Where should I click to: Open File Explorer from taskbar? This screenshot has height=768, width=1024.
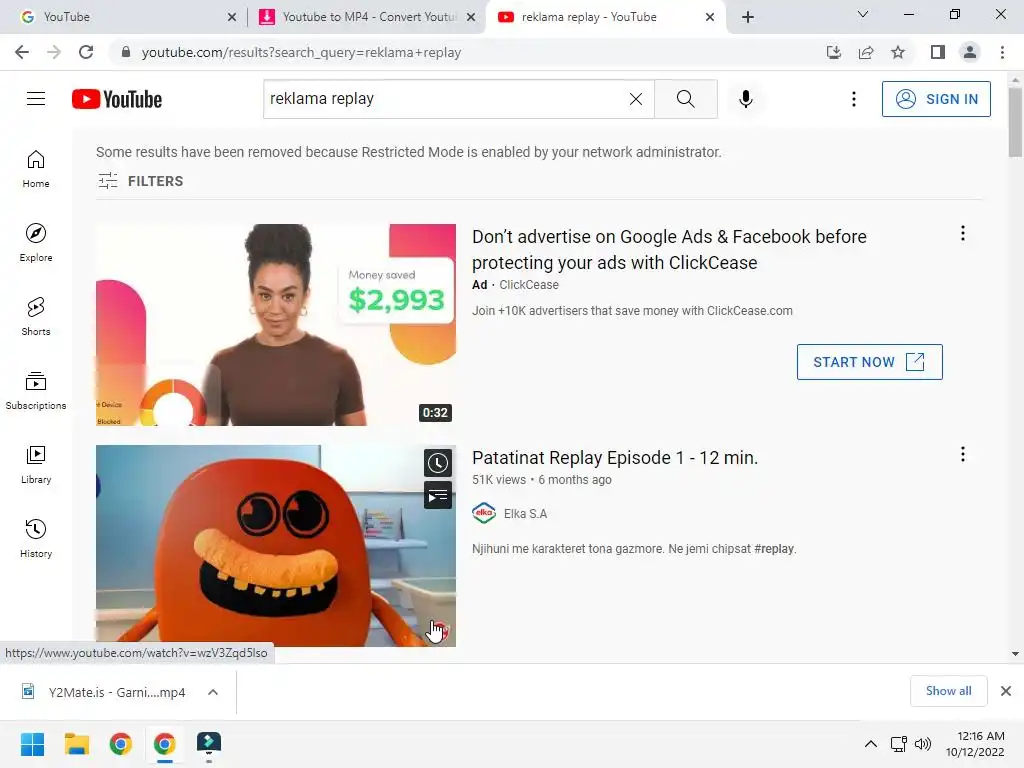click(76, 744)
